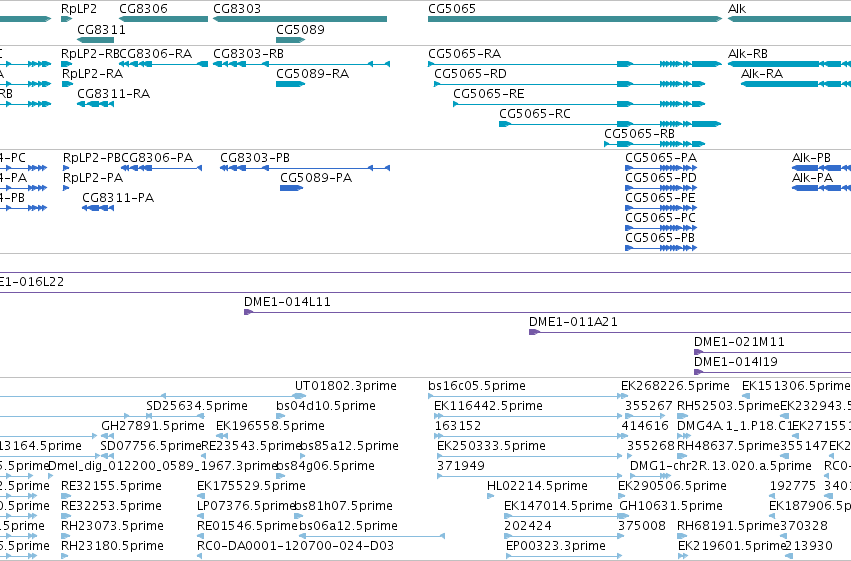
Task: Click the DMG1-chr2R.13.020.a.5prime label
Action: [721, 467]
